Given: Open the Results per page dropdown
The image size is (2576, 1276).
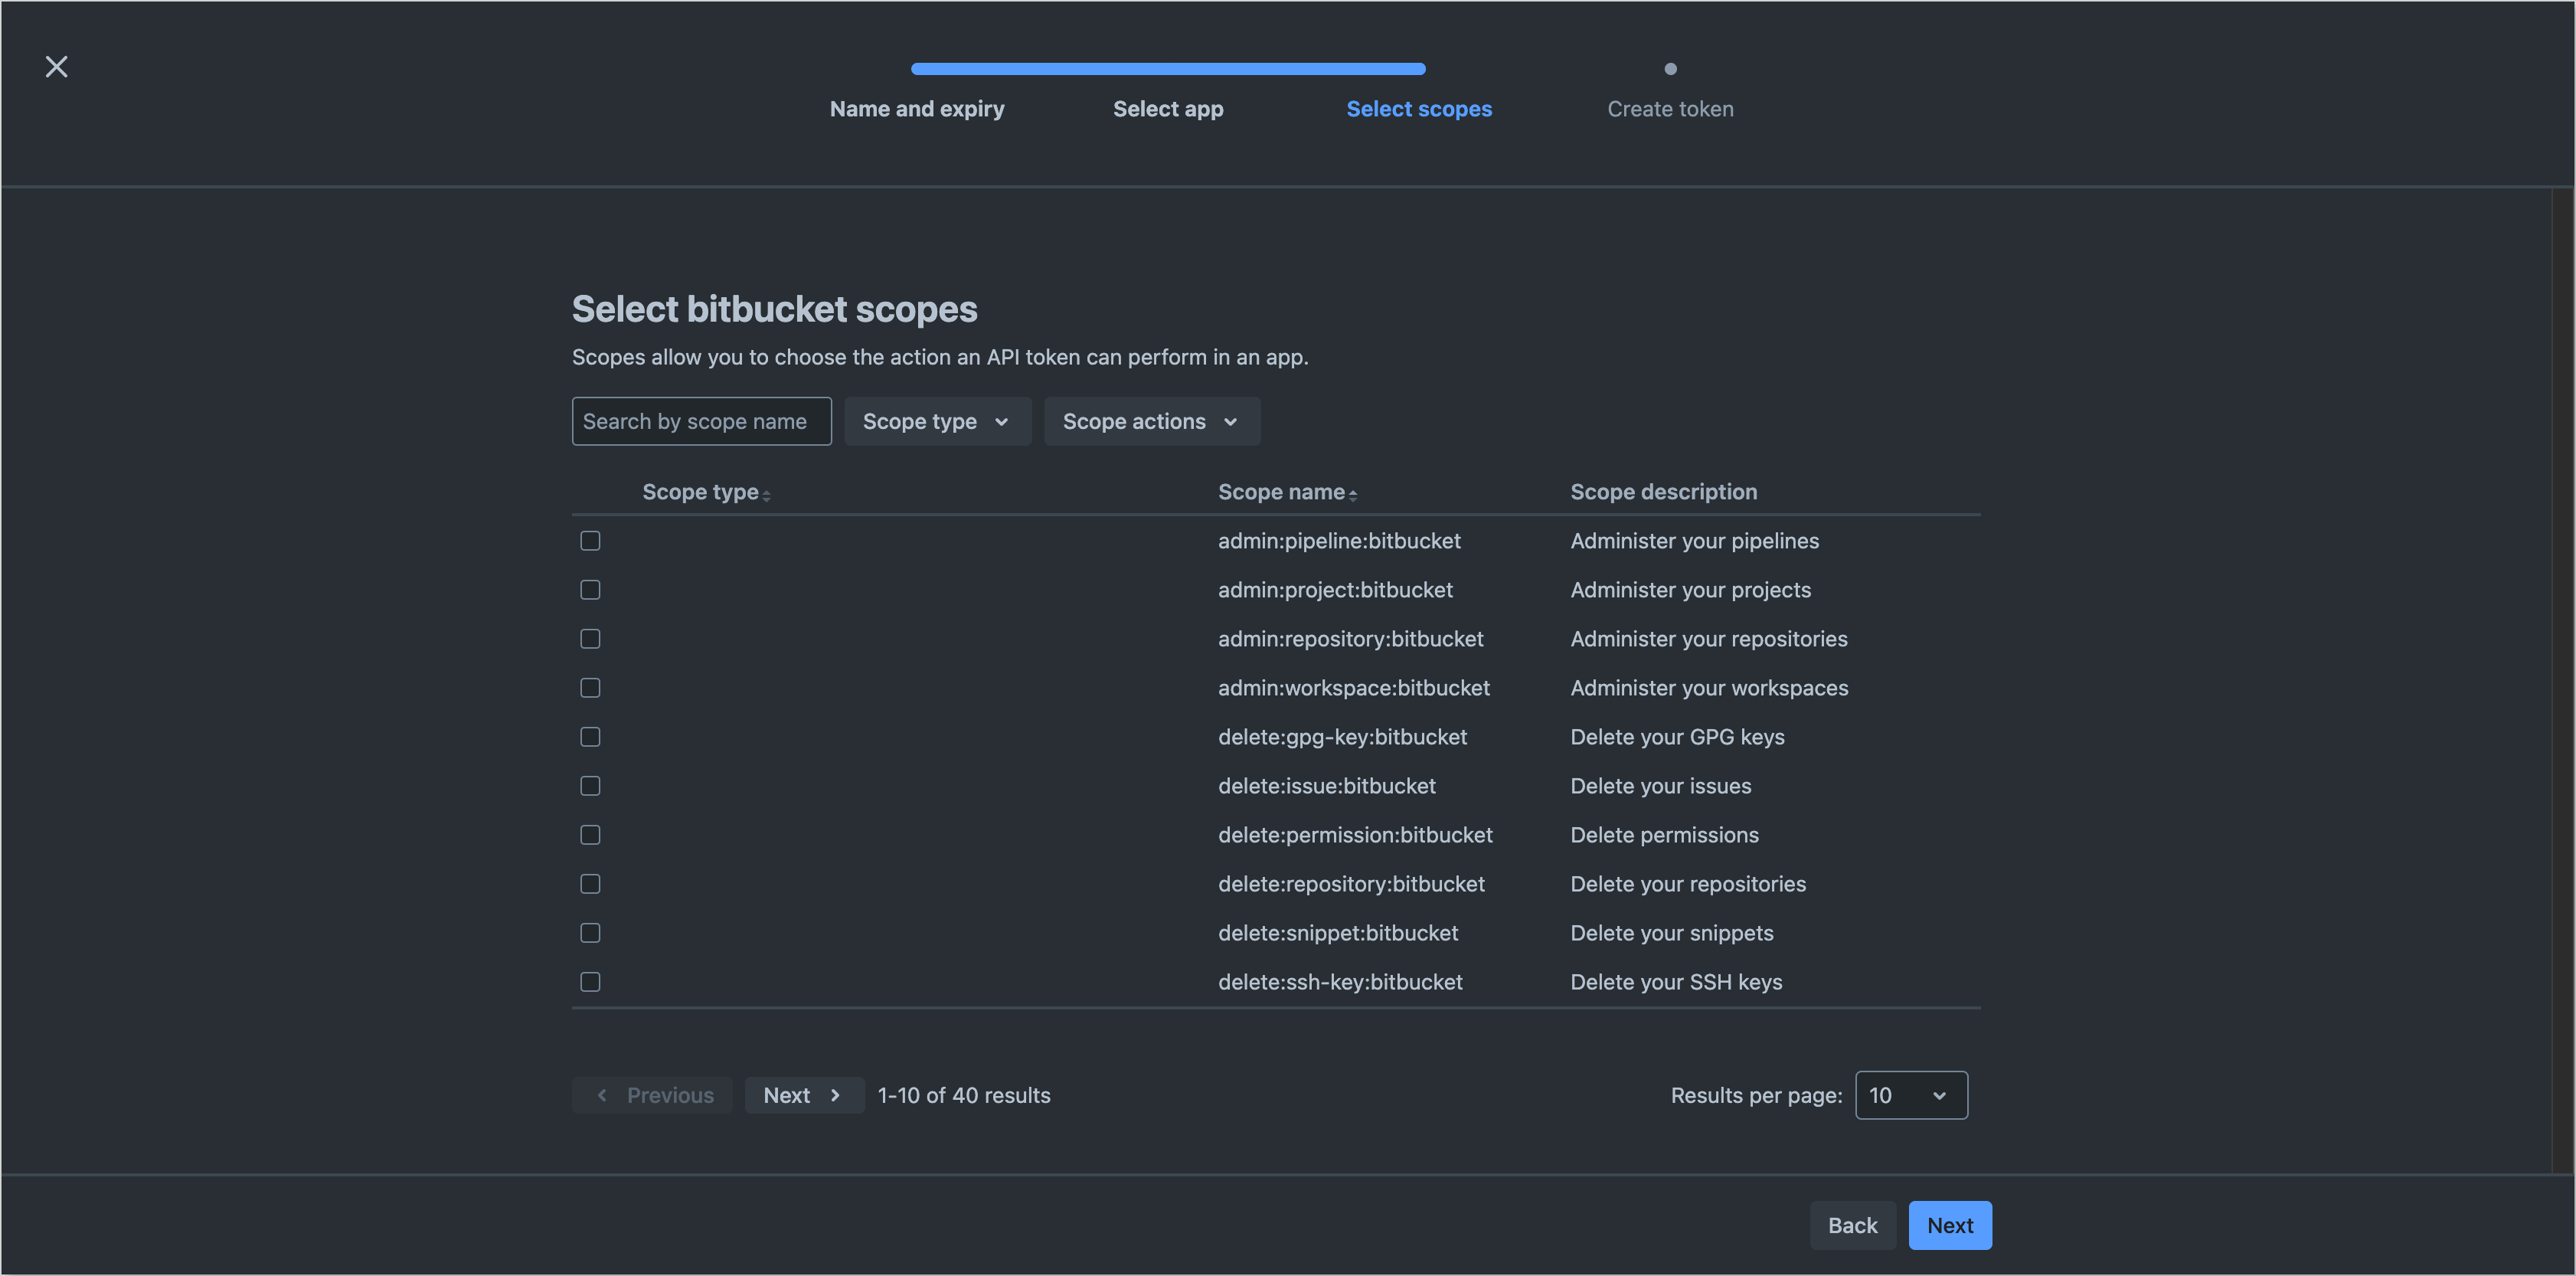Looking at the screenshot, I should pyautogui.click(x=1910, y=1095).
